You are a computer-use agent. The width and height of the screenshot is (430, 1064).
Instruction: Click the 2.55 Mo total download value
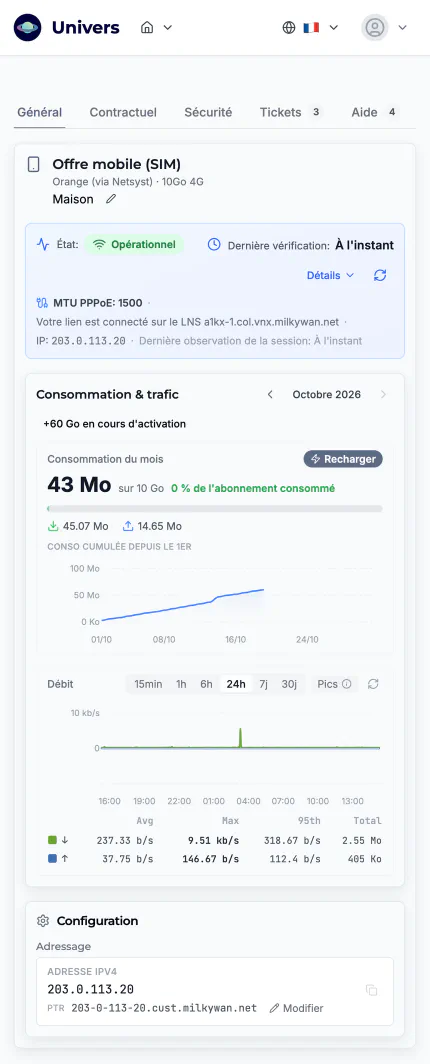pos(362,840)
